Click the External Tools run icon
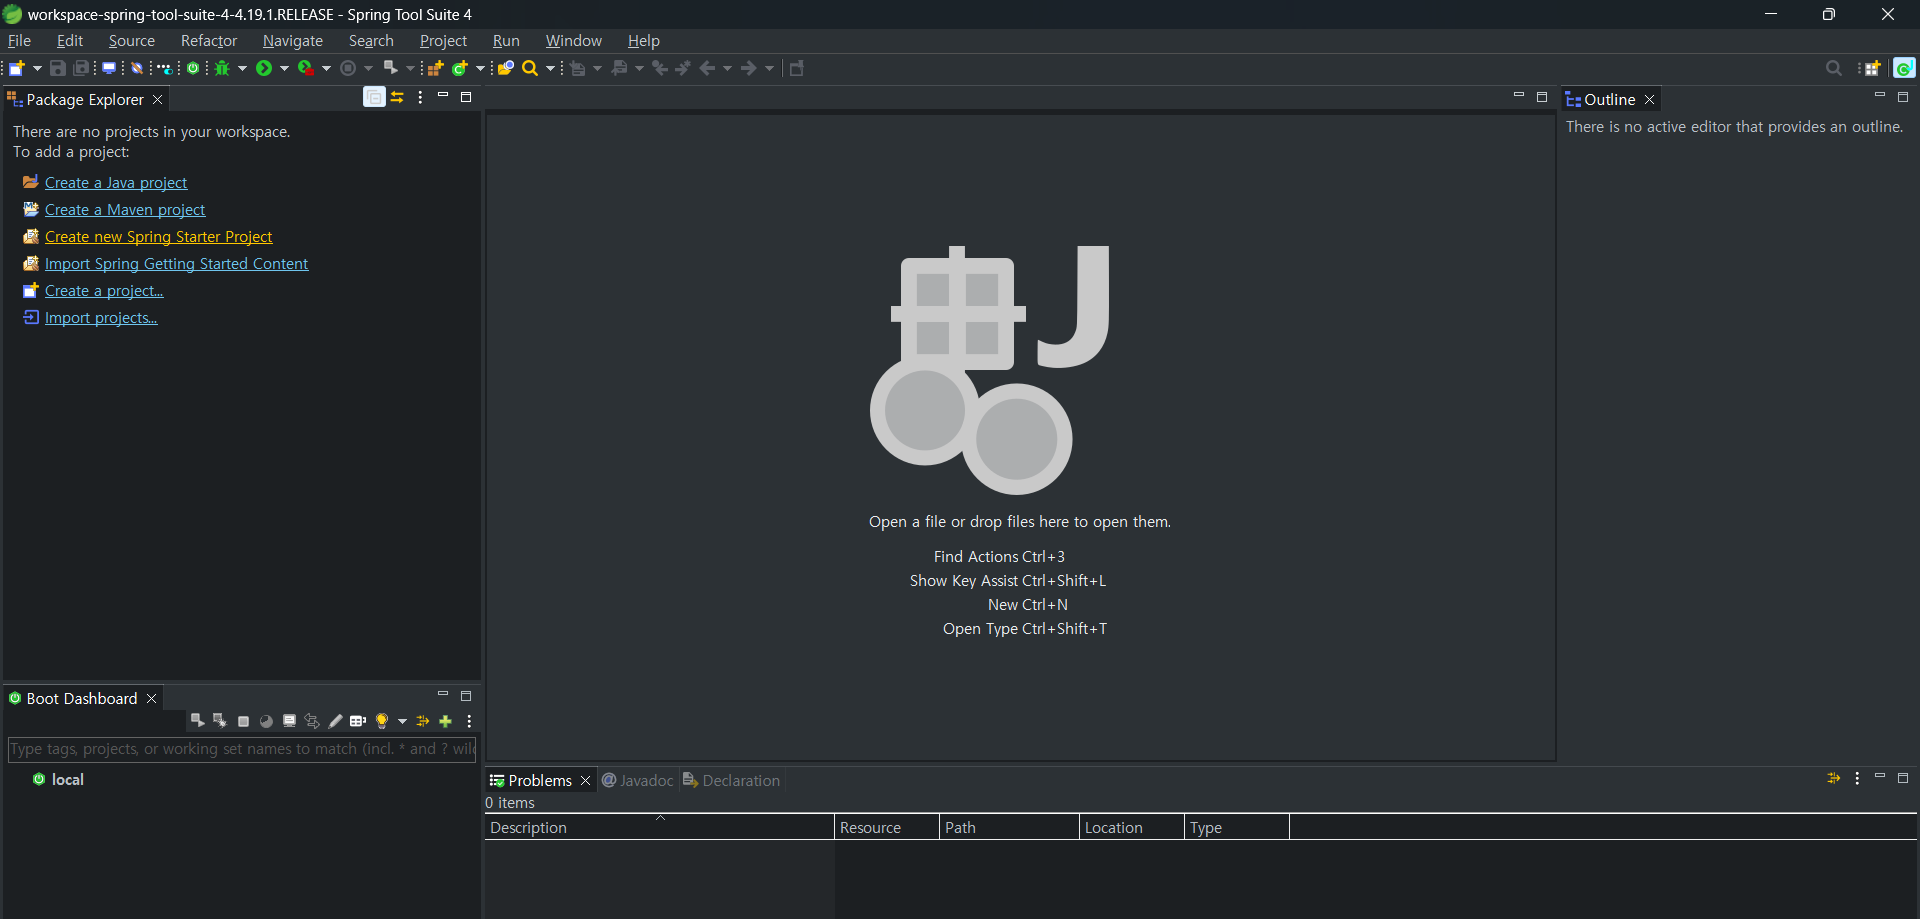This screenshot has width=1920, height=919. point(391,68)
